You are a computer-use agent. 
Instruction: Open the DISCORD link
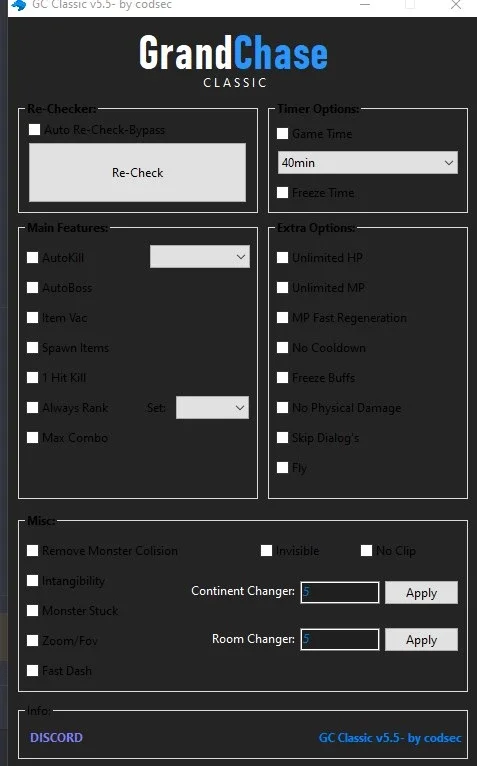[56, 737]
